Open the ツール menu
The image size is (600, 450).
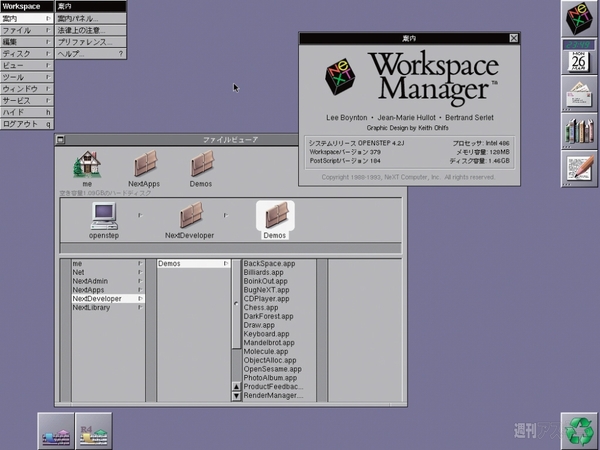tap(27, 77)
